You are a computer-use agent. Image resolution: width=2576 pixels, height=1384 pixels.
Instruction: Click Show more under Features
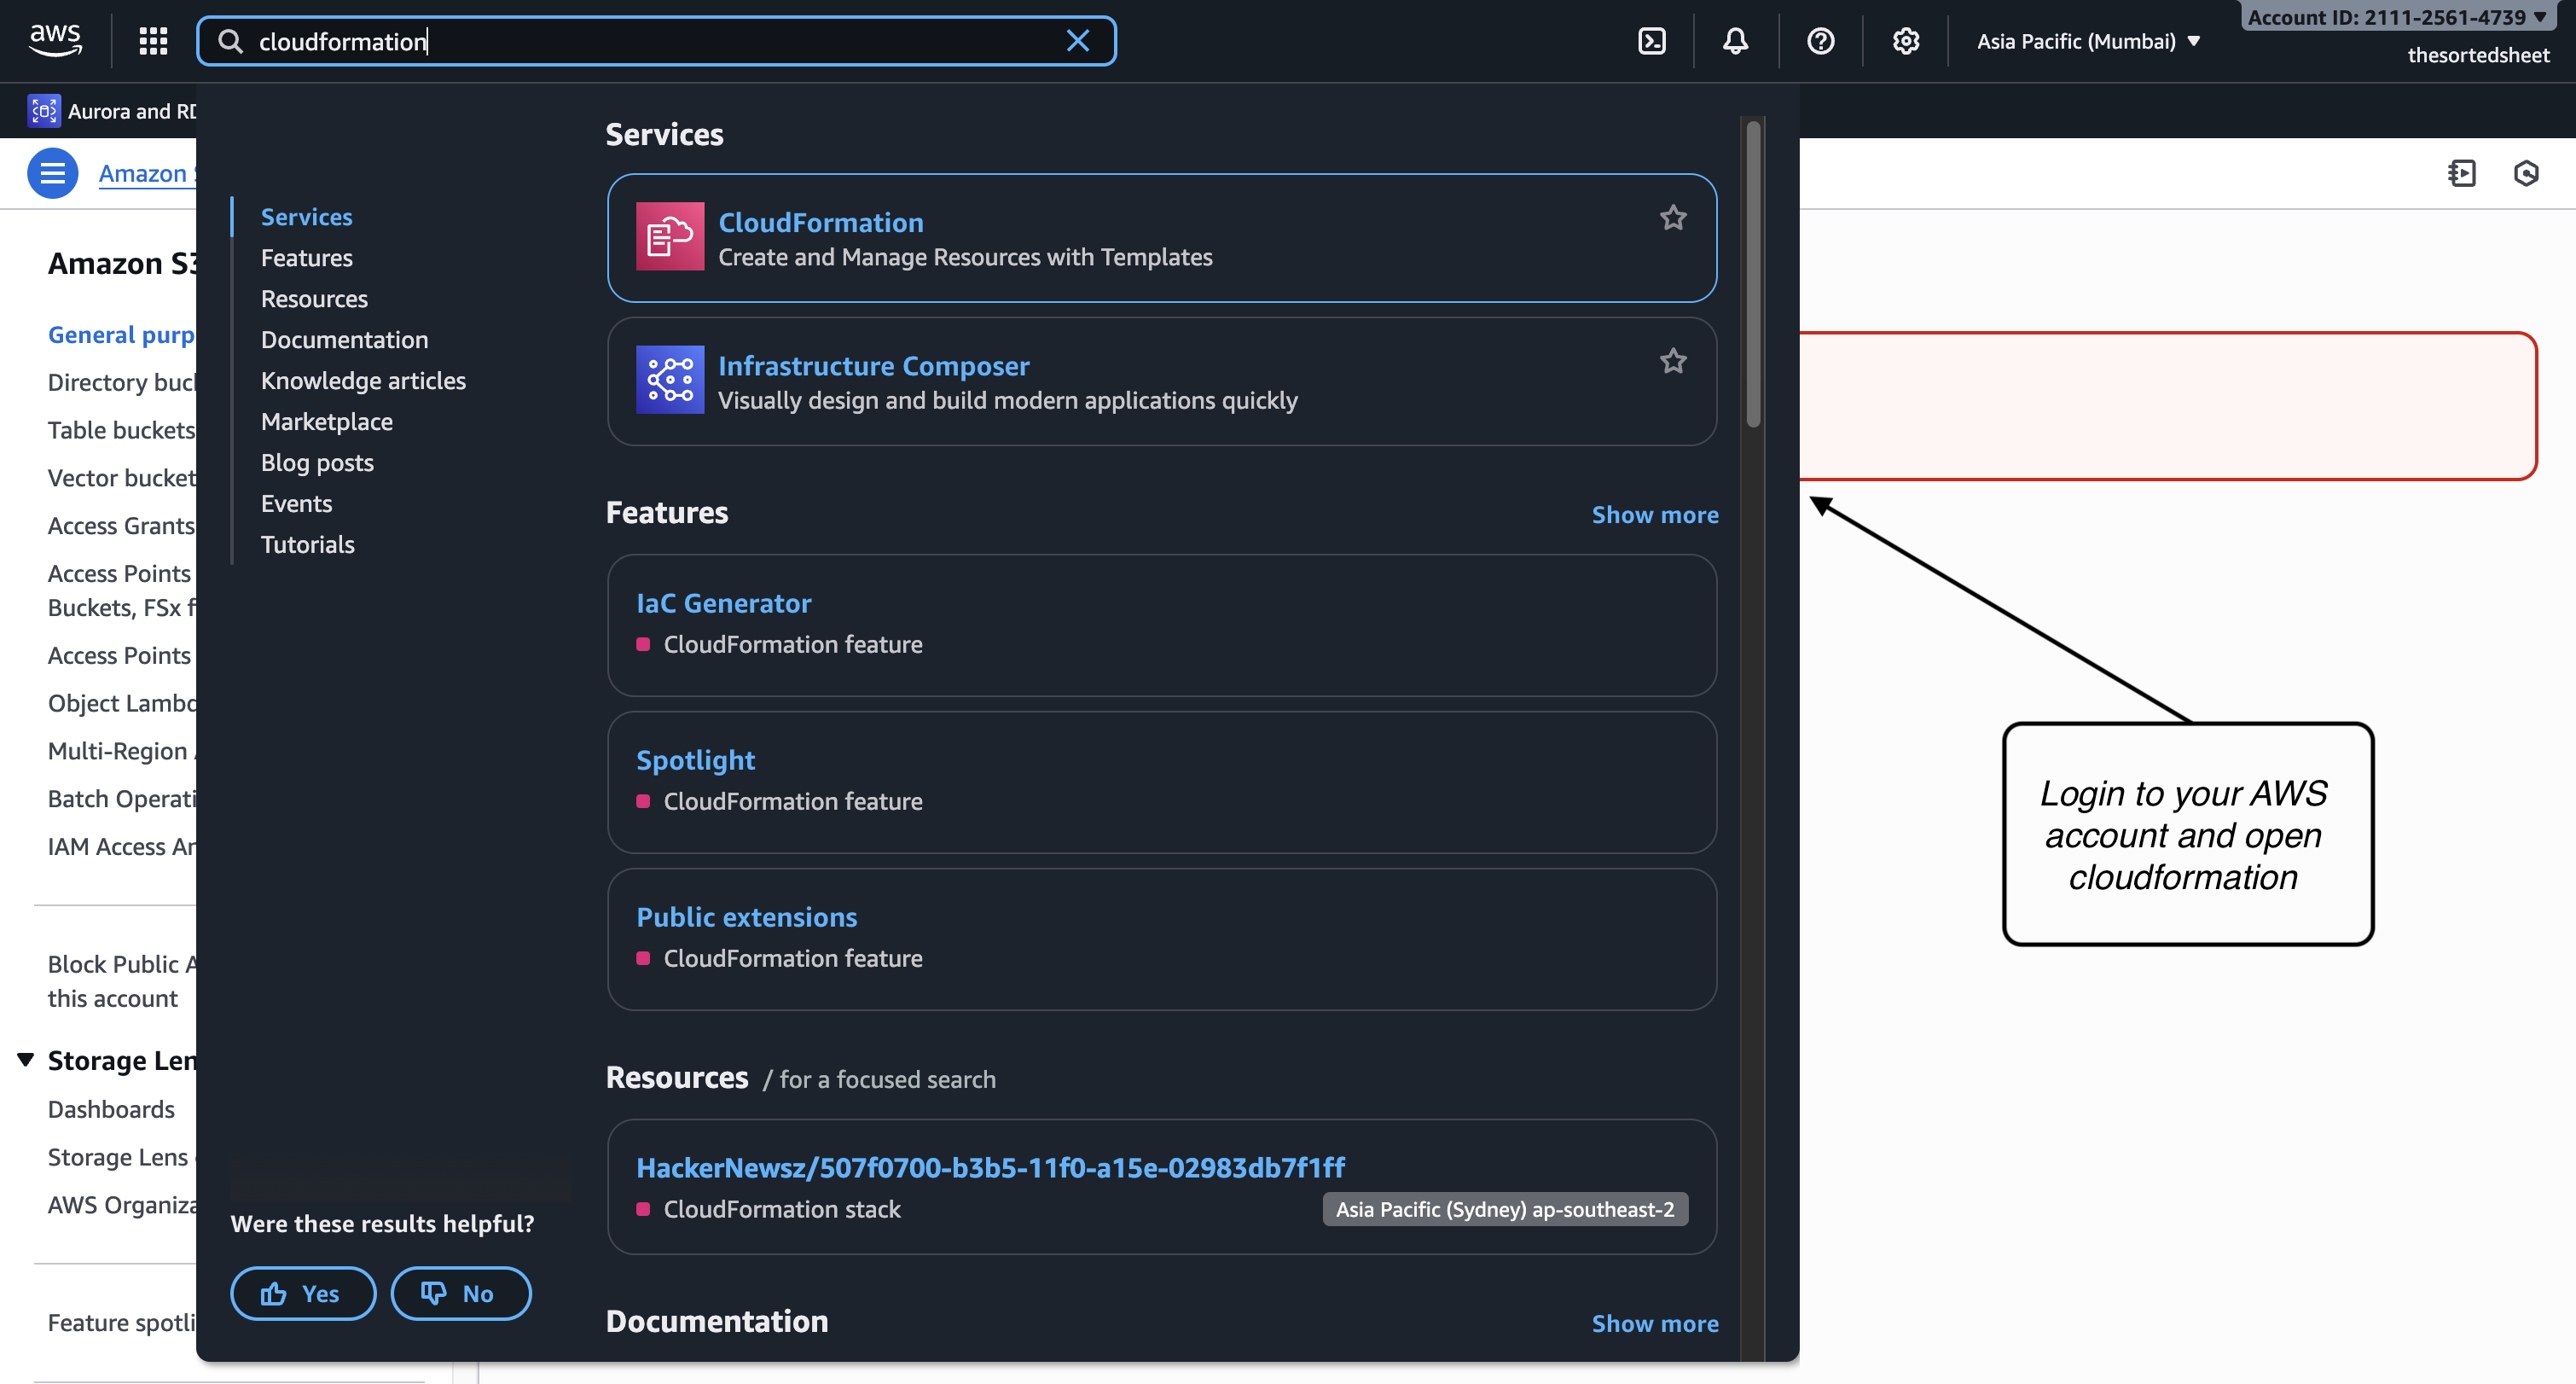1655,514
